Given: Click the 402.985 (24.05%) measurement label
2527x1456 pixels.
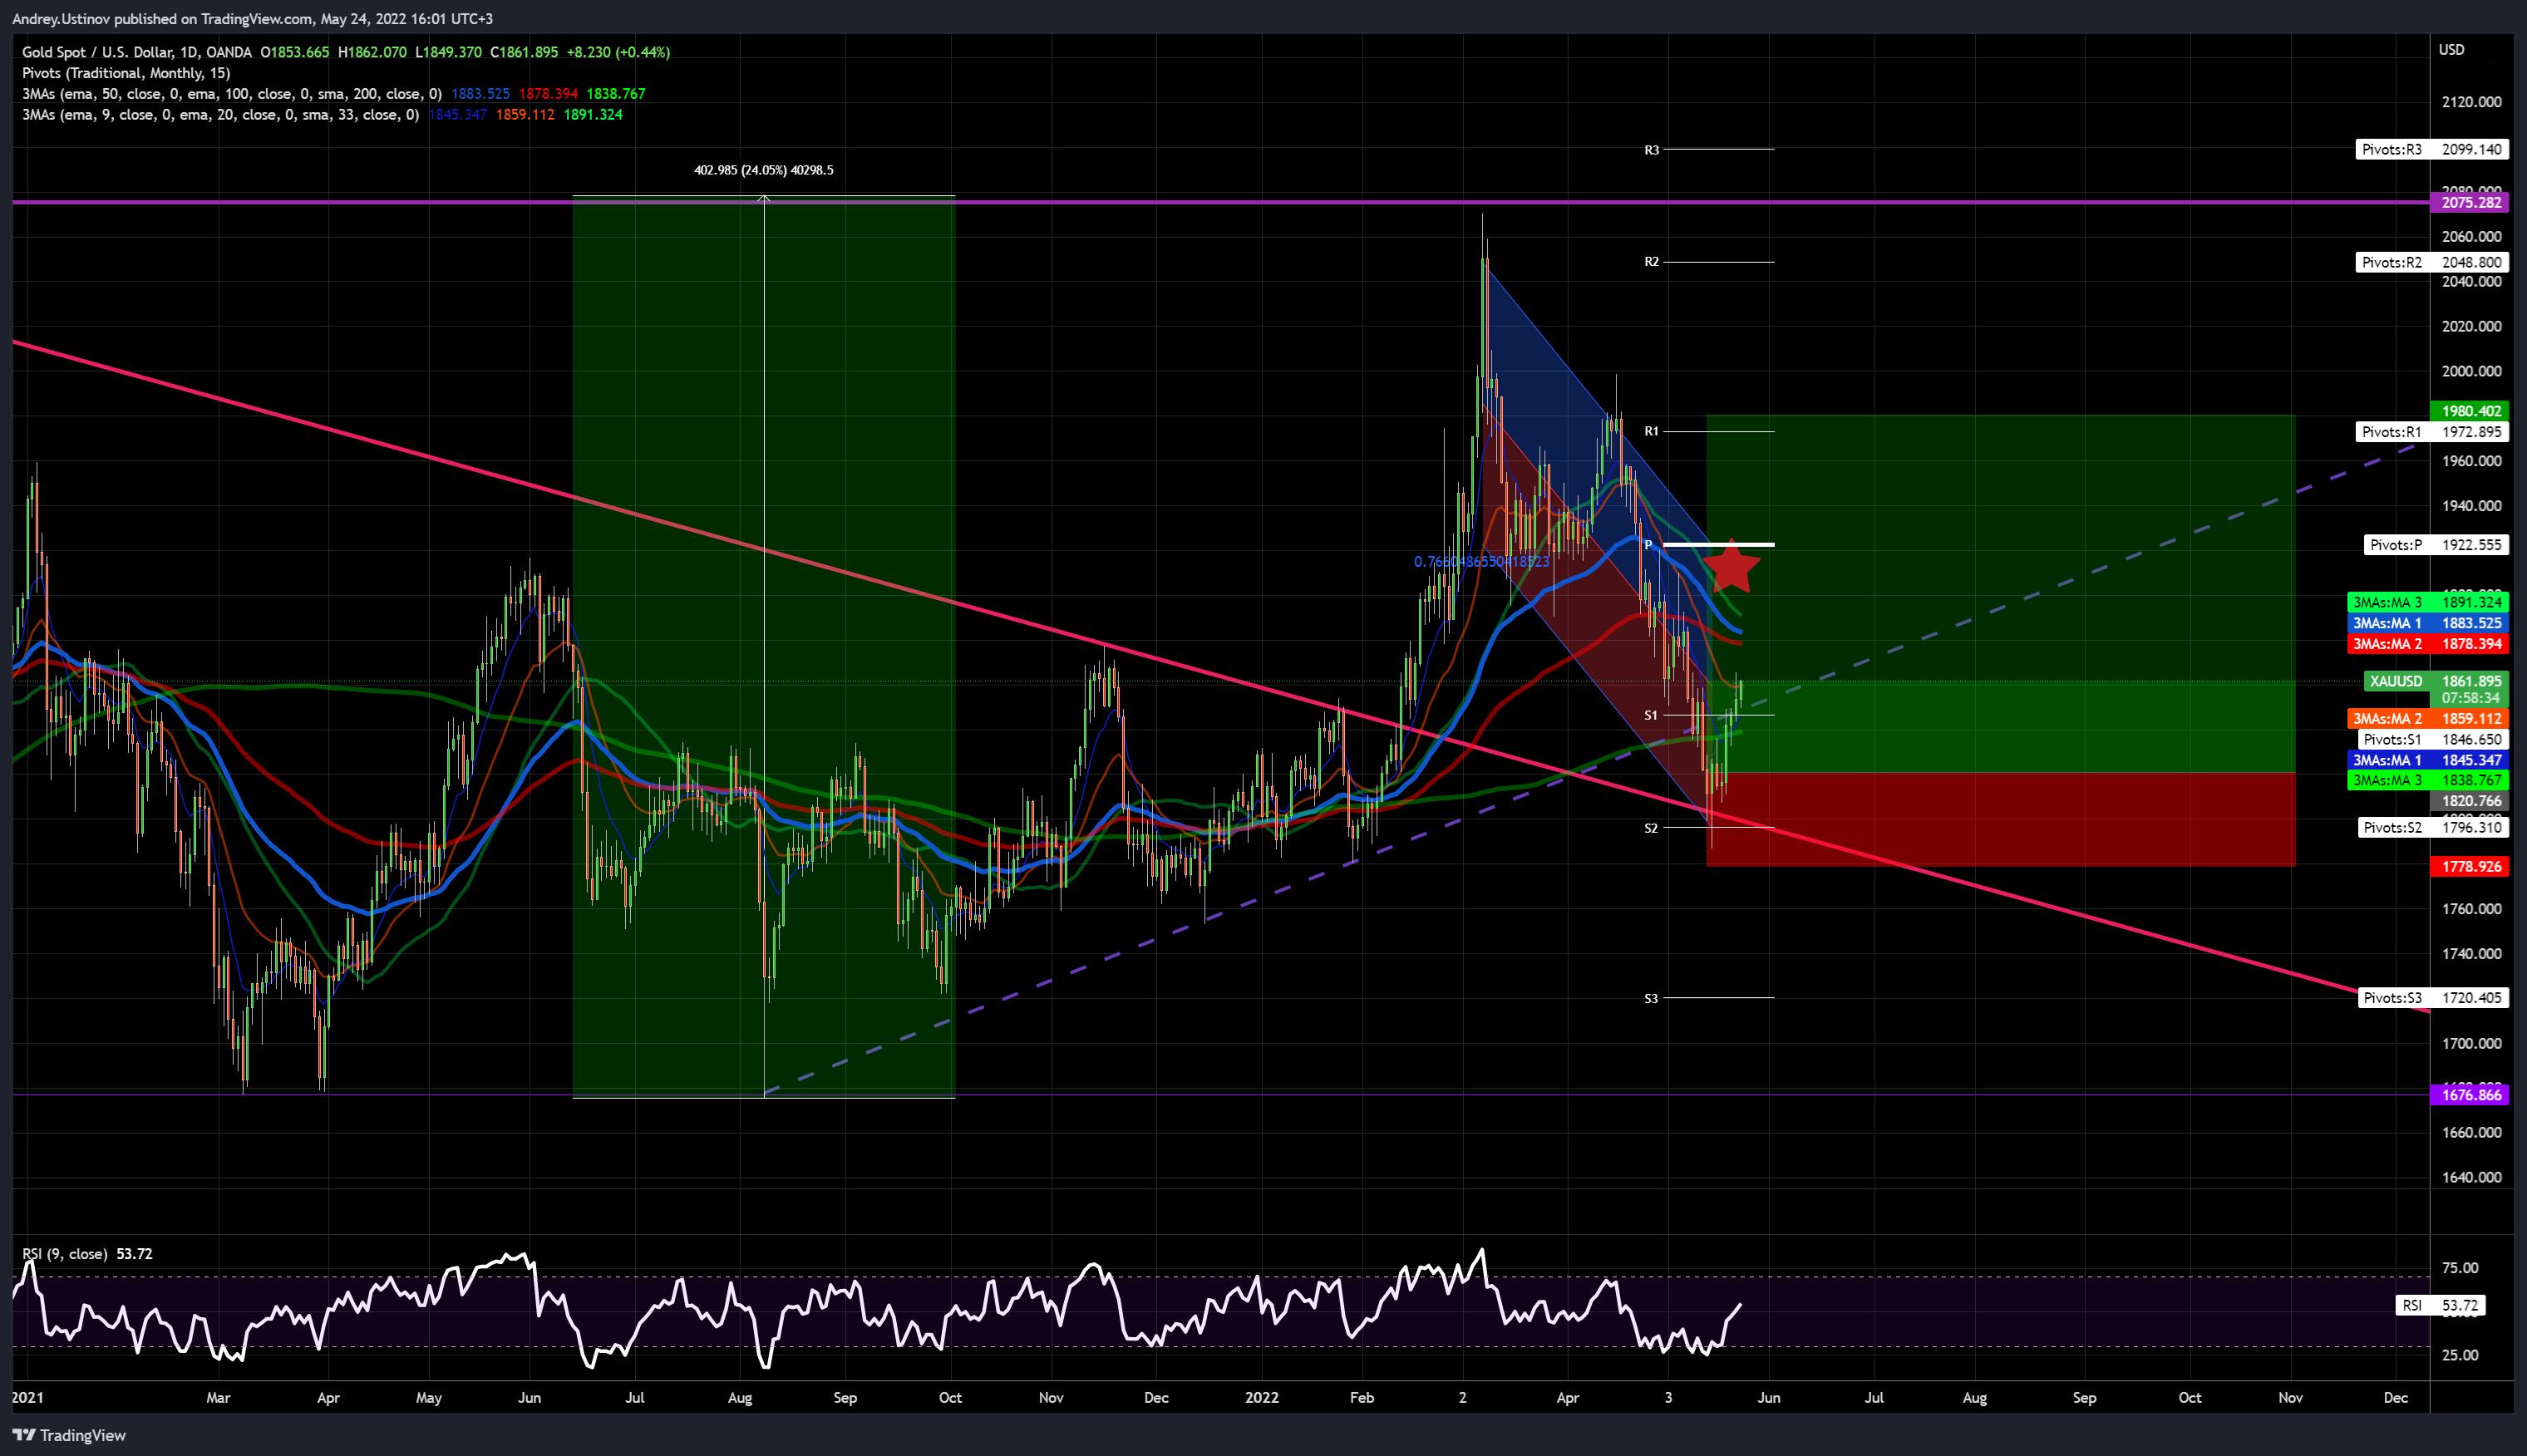Looking at the screenshot, I should point(763,171).
